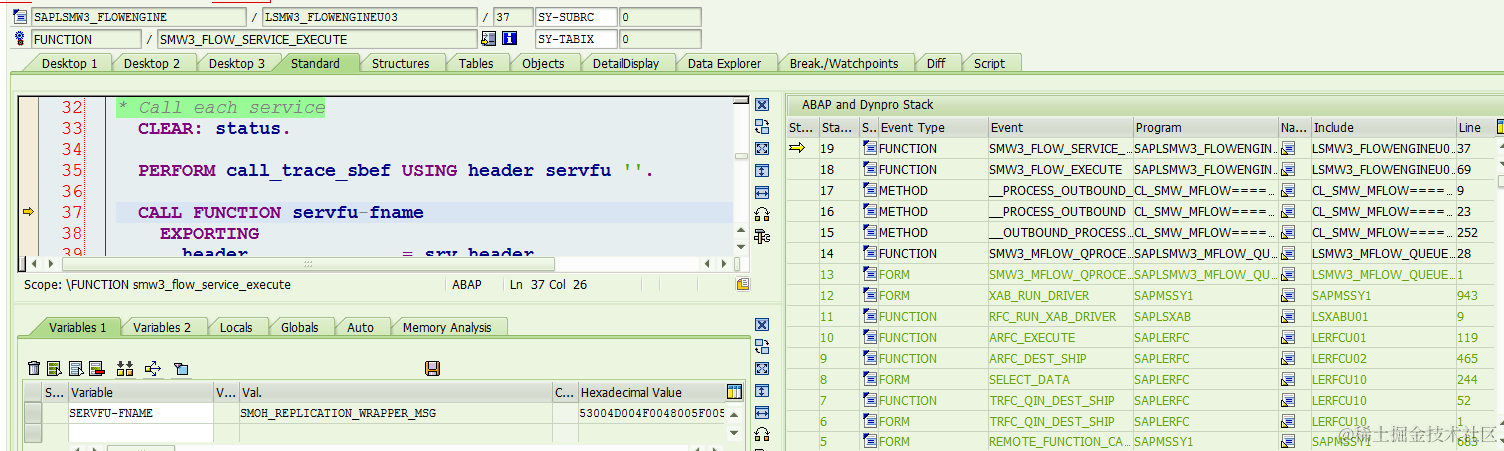
Task: Open navigation icon for stack level 17
Action: tap(1288, 190)
